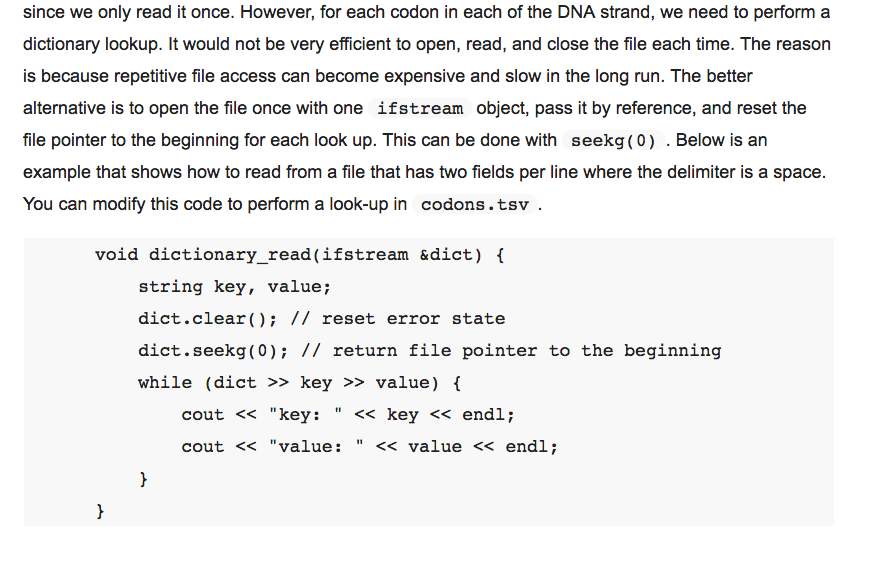Click the dict.seekg(0) statement in code
Image resolution: width=884 pixels, height=572 pixels.
click(x=213, y=351)
